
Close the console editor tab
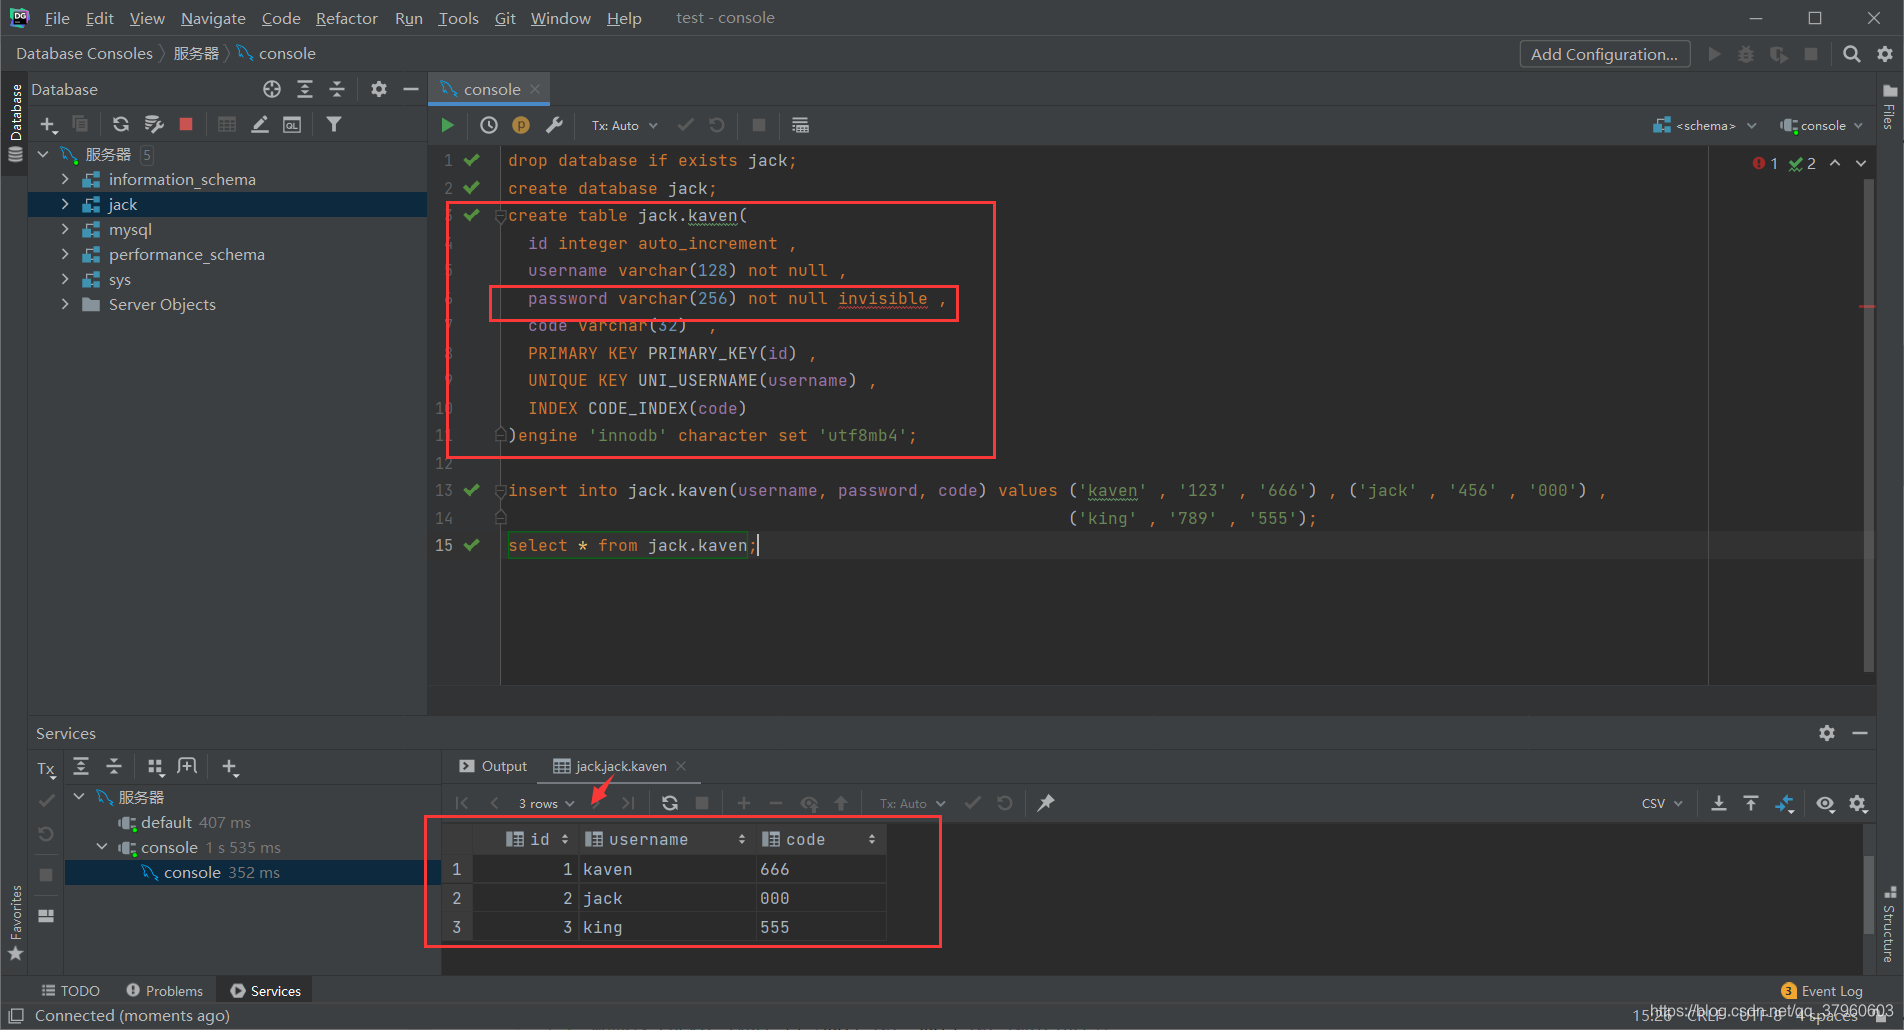(x=535, y=89)
